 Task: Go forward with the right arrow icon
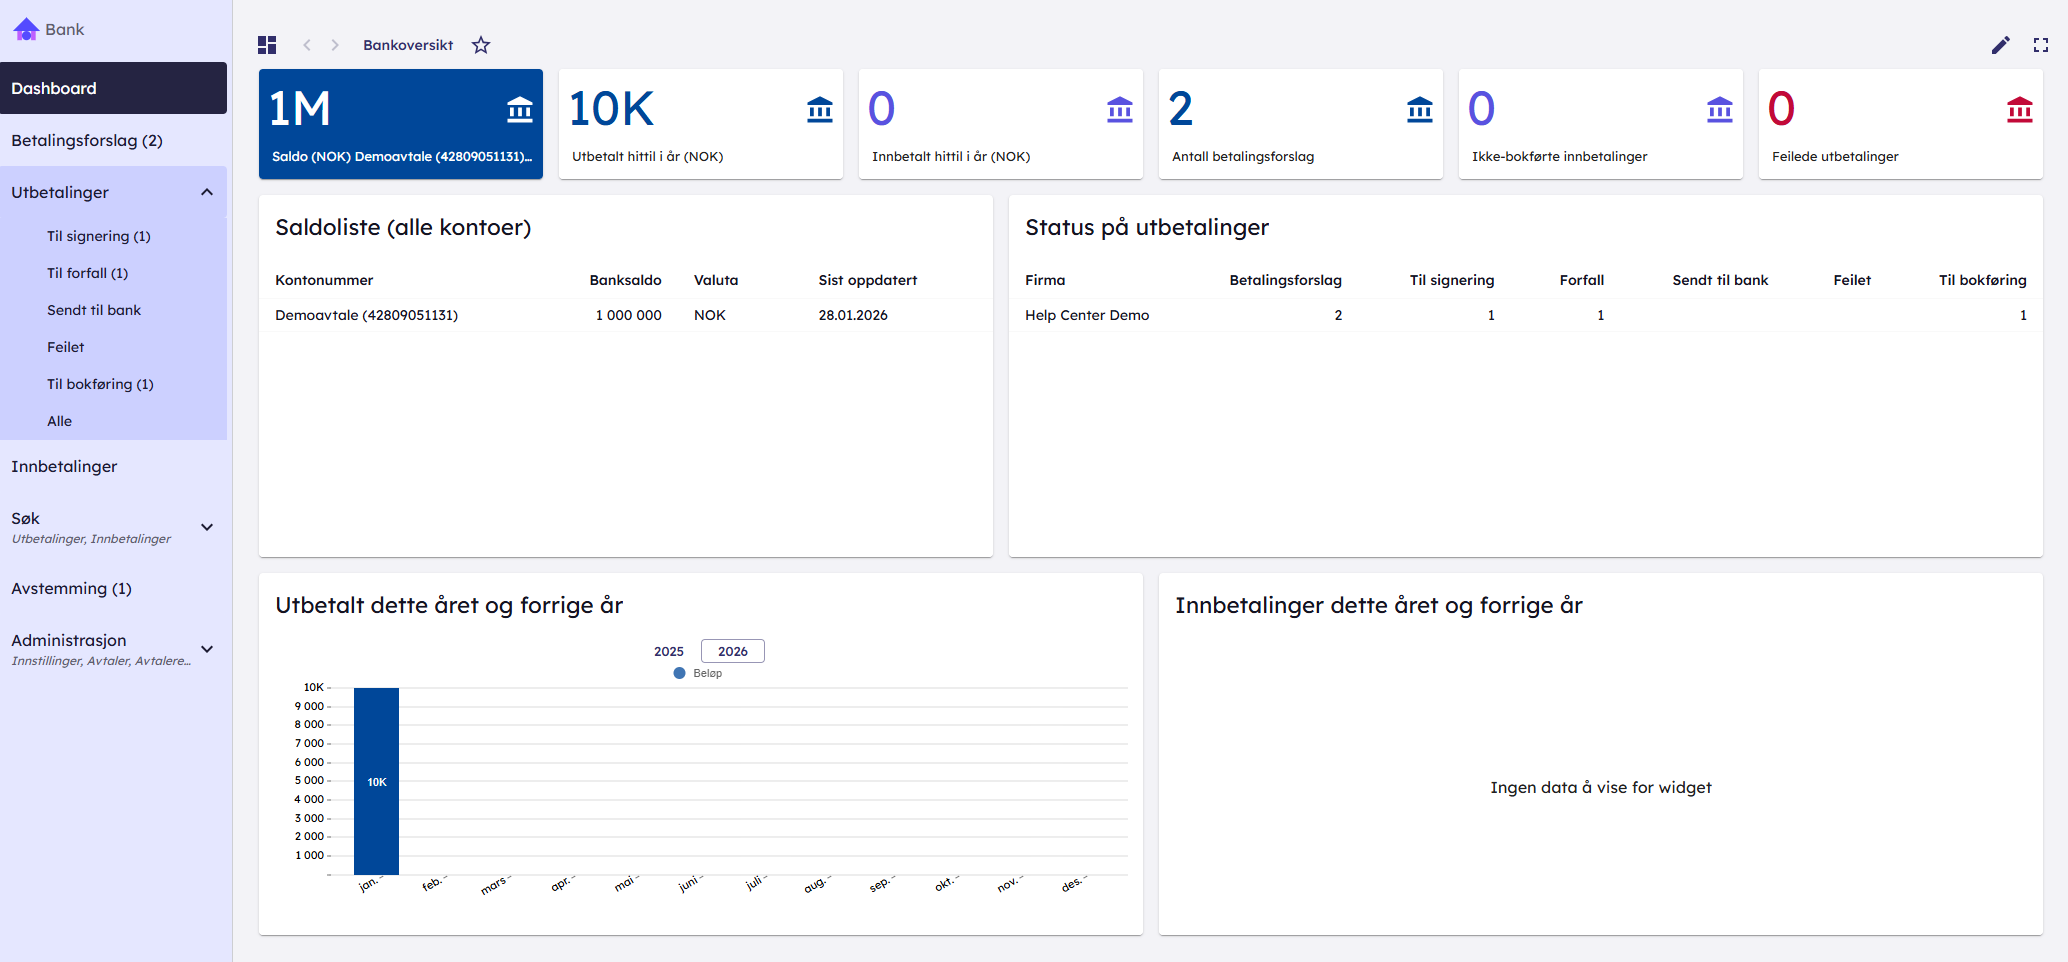coord(335,45)
